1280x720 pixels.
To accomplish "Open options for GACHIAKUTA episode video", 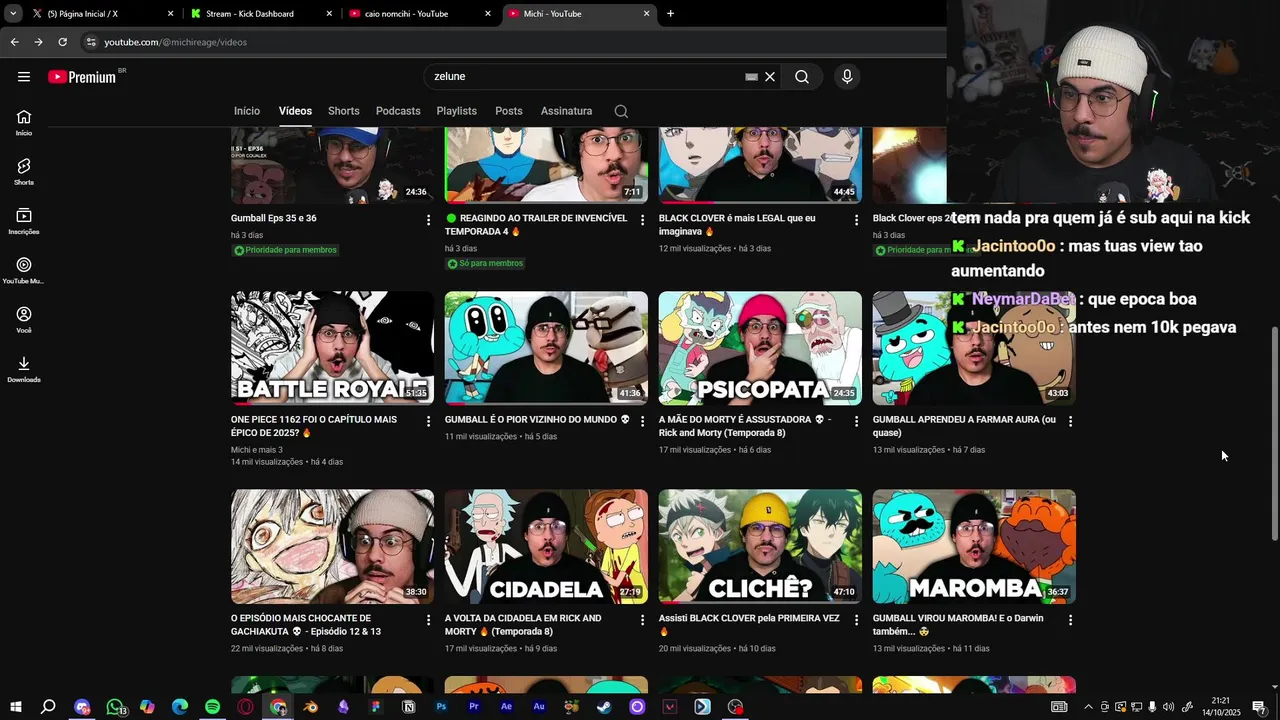I will click(x=429, y=620).
